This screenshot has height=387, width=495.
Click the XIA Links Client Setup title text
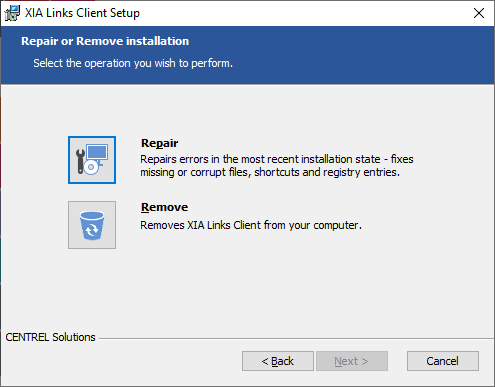point(82,13)
